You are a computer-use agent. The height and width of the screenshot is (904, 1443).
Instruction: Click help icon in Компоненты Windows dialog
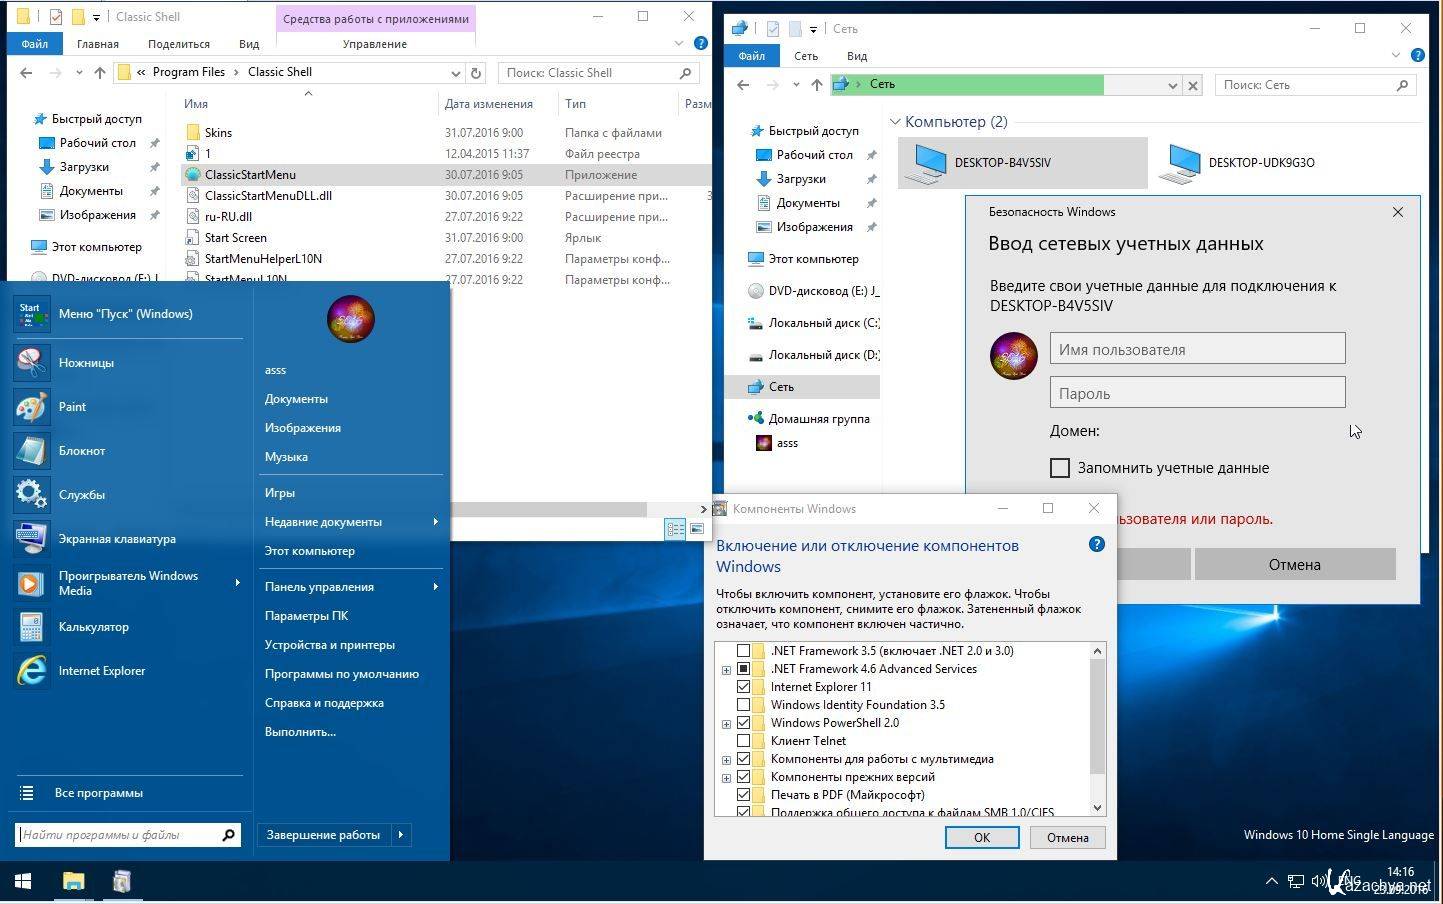[x=1096, y=545]
